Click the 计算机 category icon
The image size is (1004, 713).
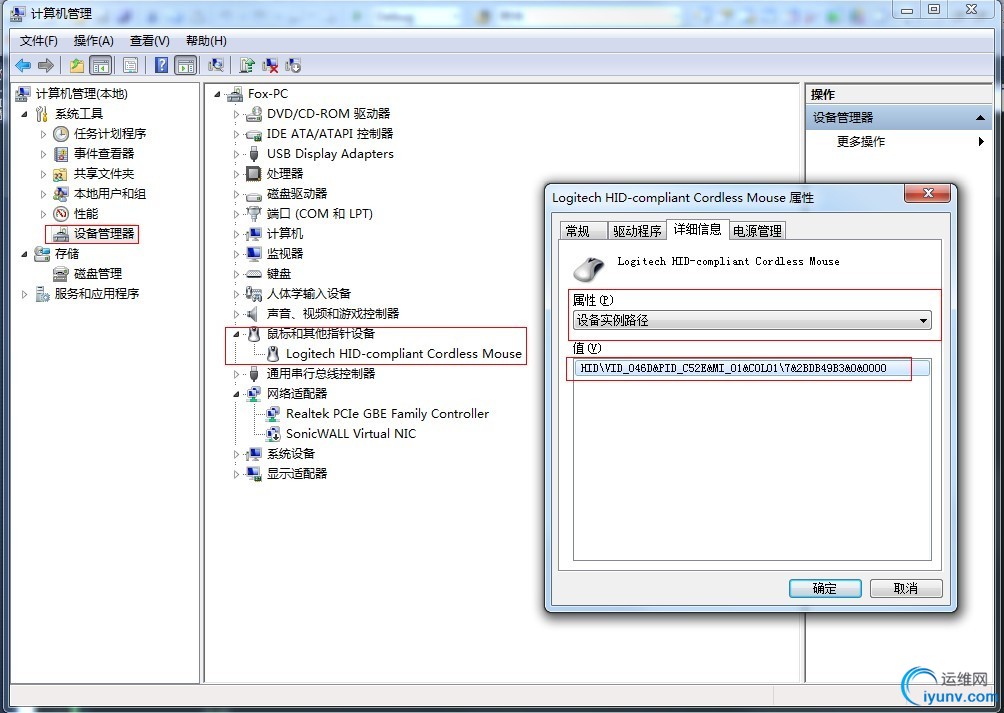pos(254,234)
